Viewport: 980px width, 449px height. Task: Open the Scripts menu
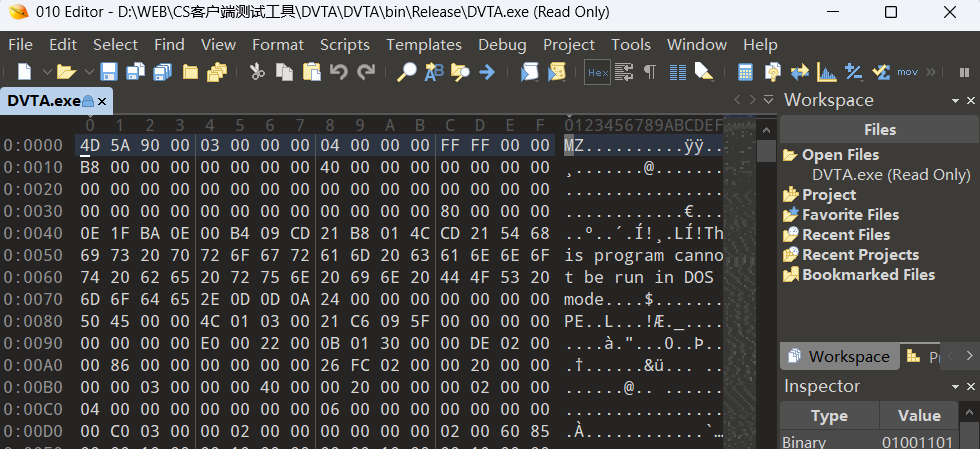[x=345, y=44]
